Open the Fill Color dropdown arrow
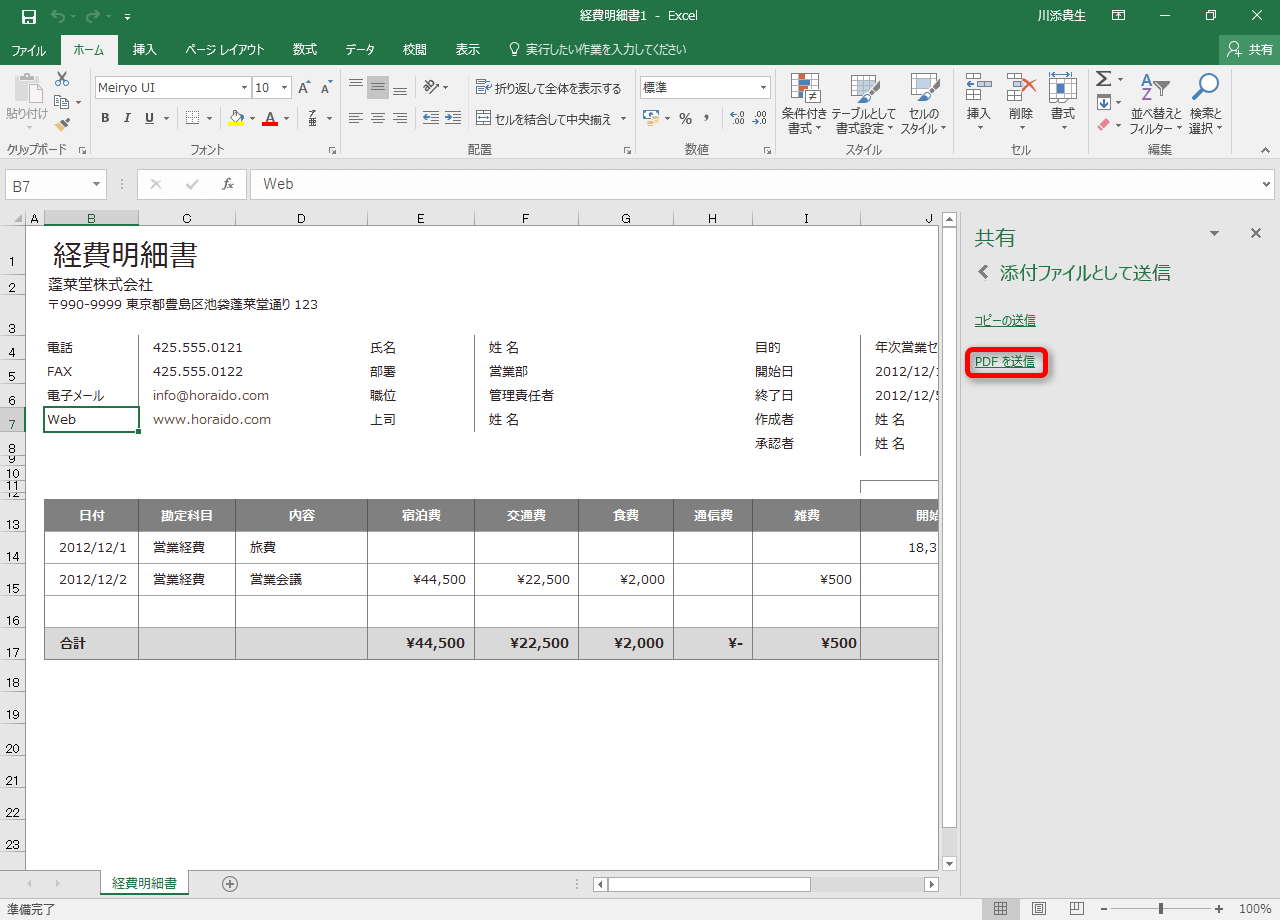Screen dimensions: 1280x920 [x=252, y=118]
